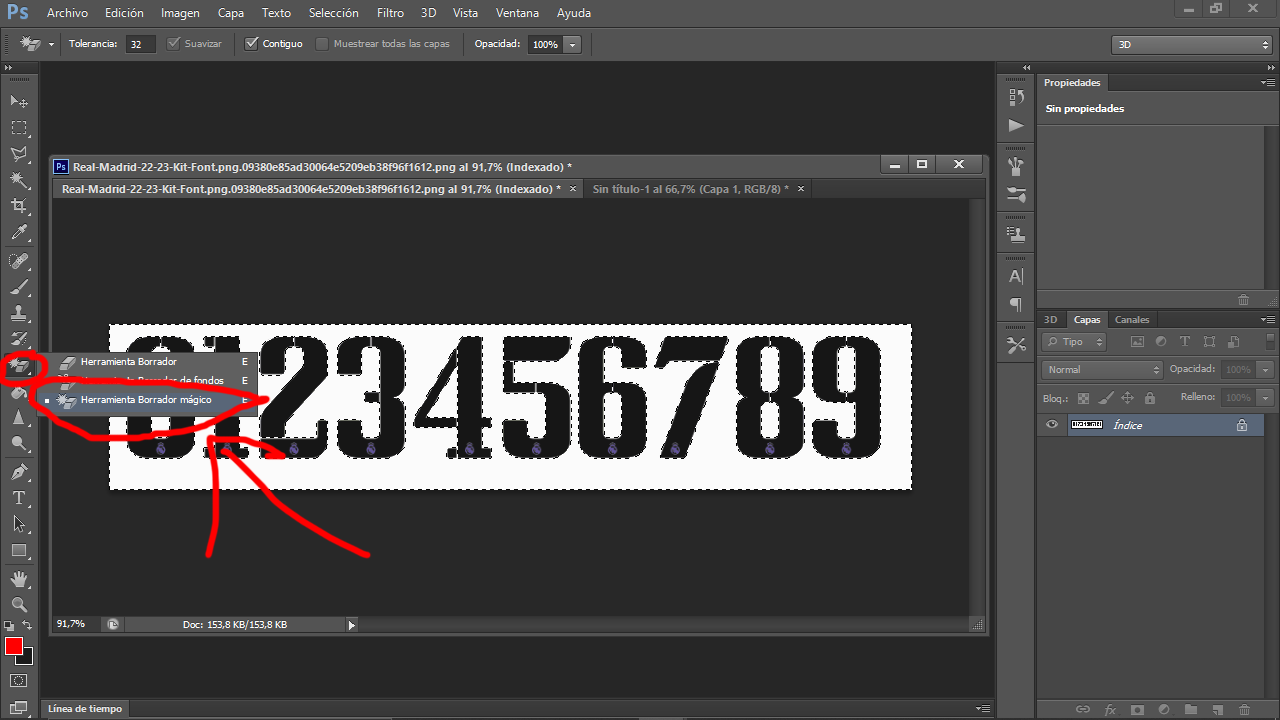This screenshot has width=1280, height=720.
Task: Create a new group folder
Action: [1191, 709]
